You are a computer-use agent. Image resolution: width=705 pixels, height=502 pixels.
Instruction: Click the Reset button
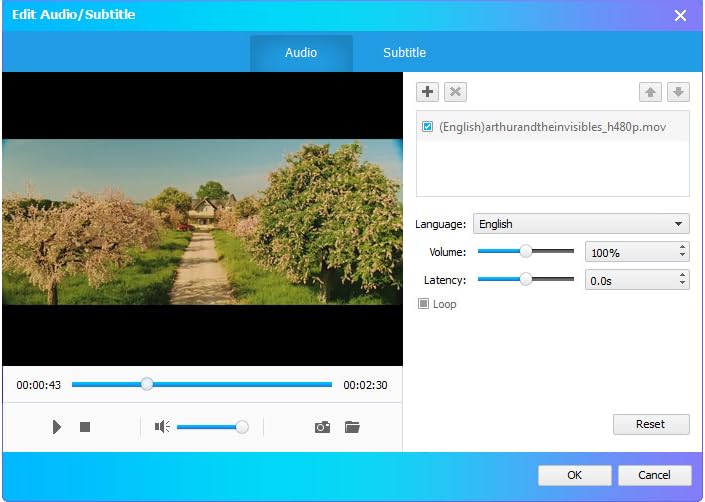pos(651,424)
